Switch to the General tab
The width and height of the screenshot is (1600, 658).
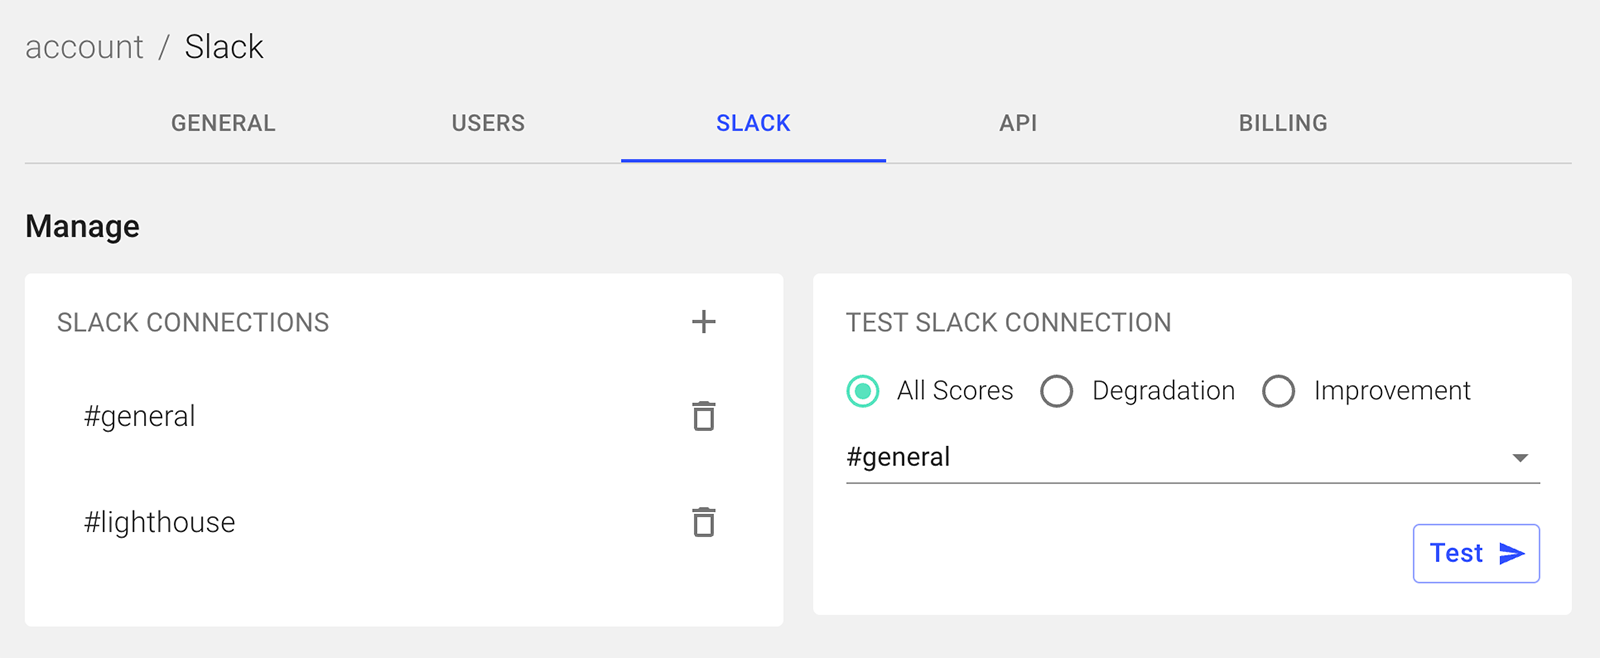[223, 123]
